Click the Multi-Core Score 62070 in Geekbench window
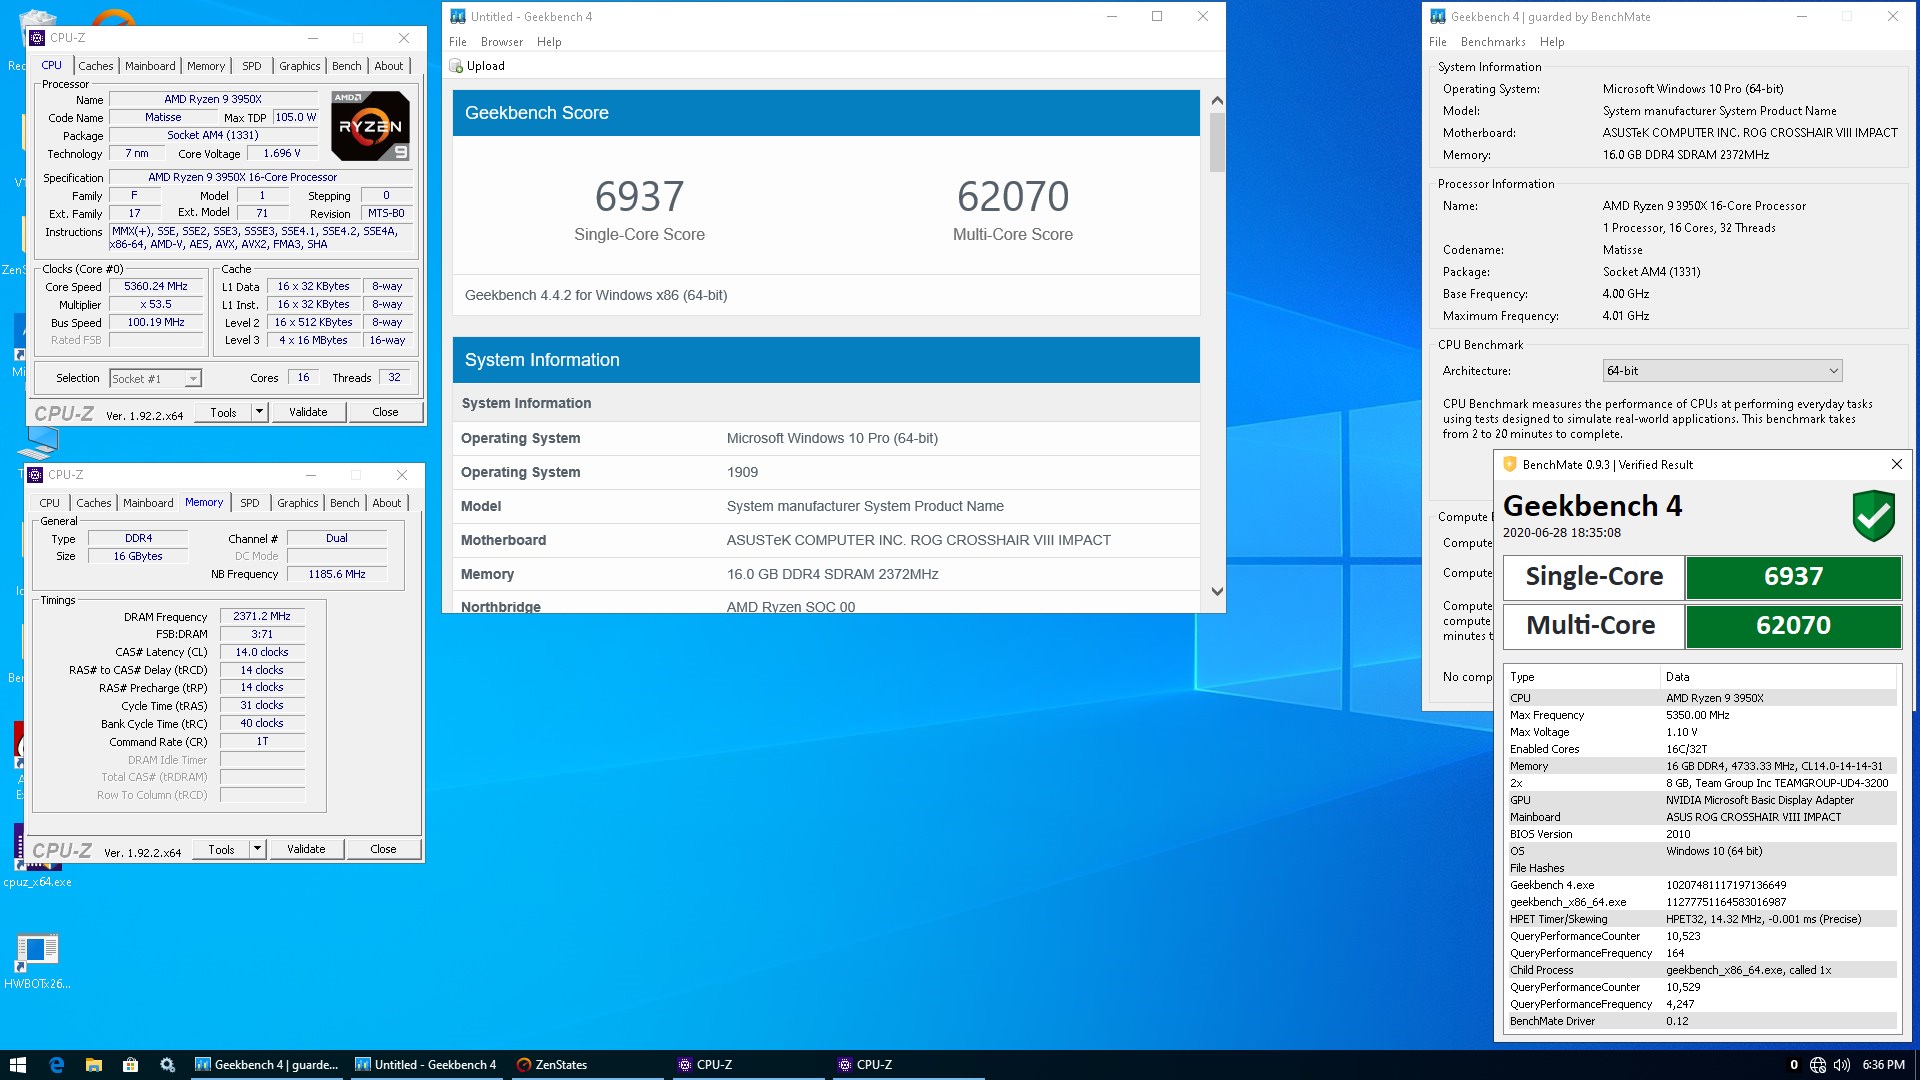This screenshot has height=1080, width=1920. [x=1013, y=196]
